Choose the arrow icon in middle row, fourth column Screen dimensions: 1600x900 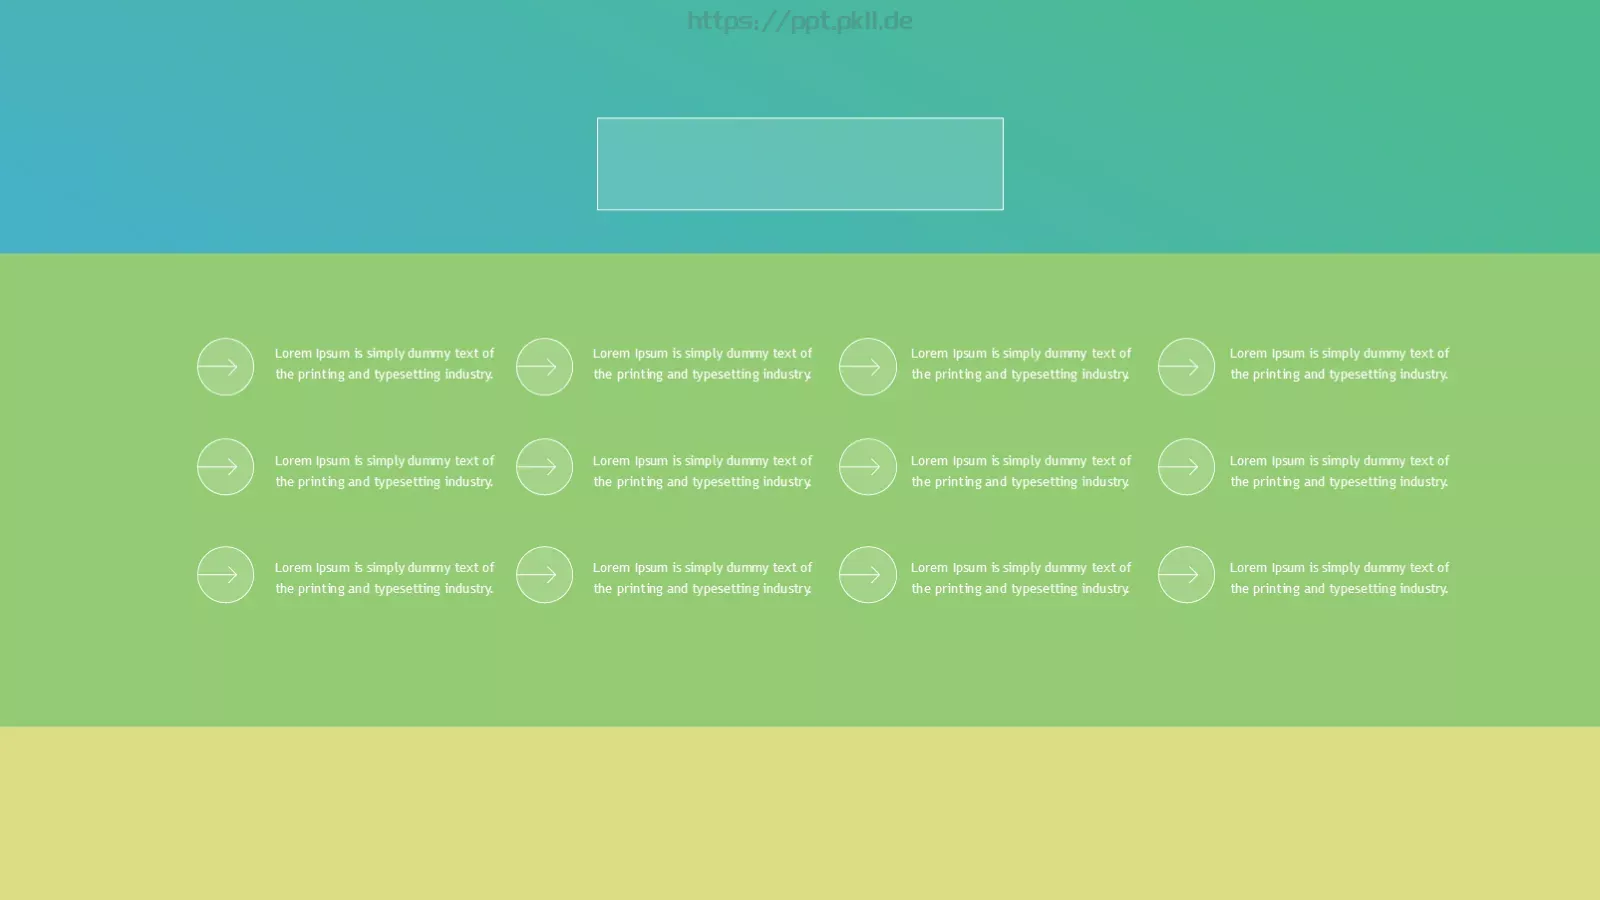(1186, 467)
